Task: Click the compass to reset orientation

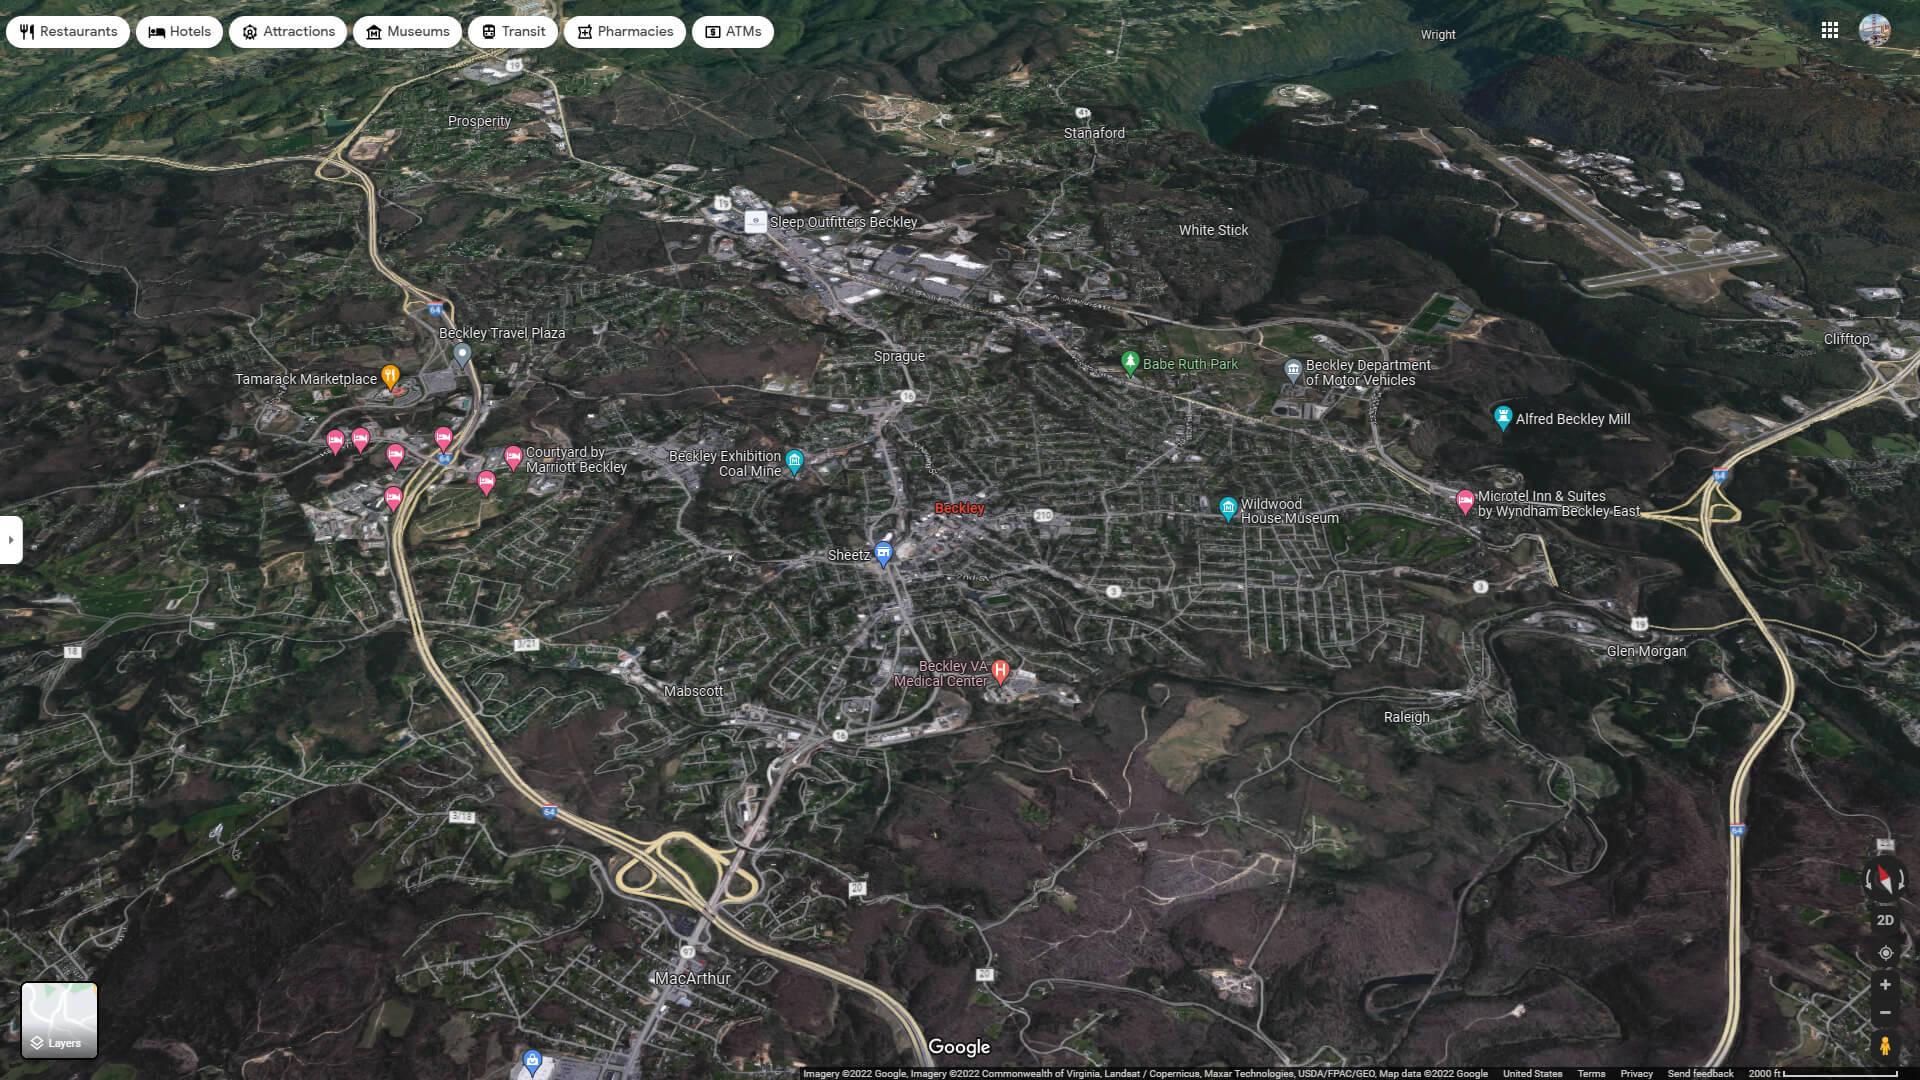Action: pos(1886,880)
